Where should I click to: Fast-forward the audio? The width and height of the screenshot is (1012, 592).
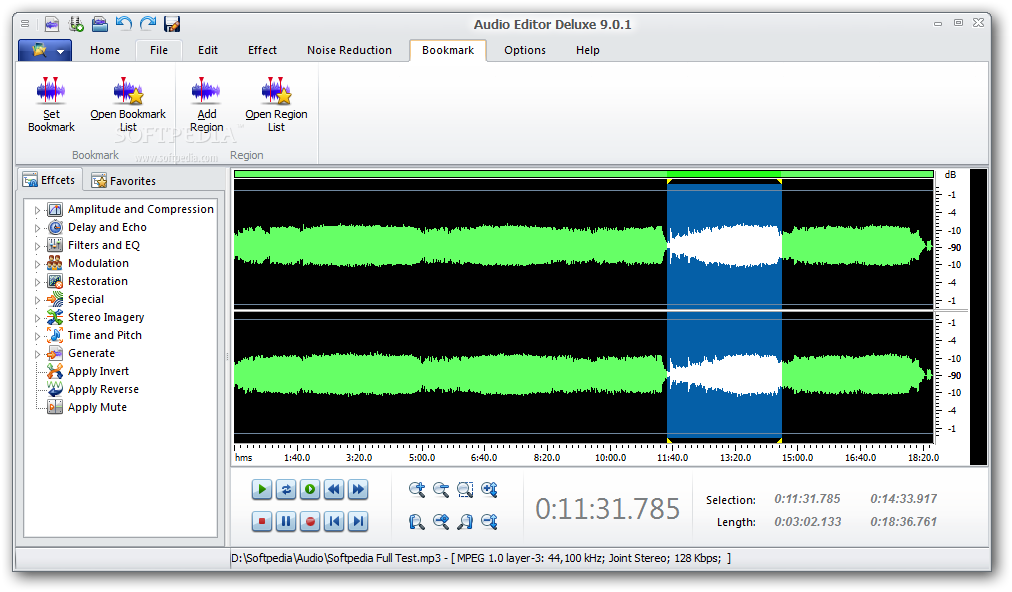click(x=358, y=489)
